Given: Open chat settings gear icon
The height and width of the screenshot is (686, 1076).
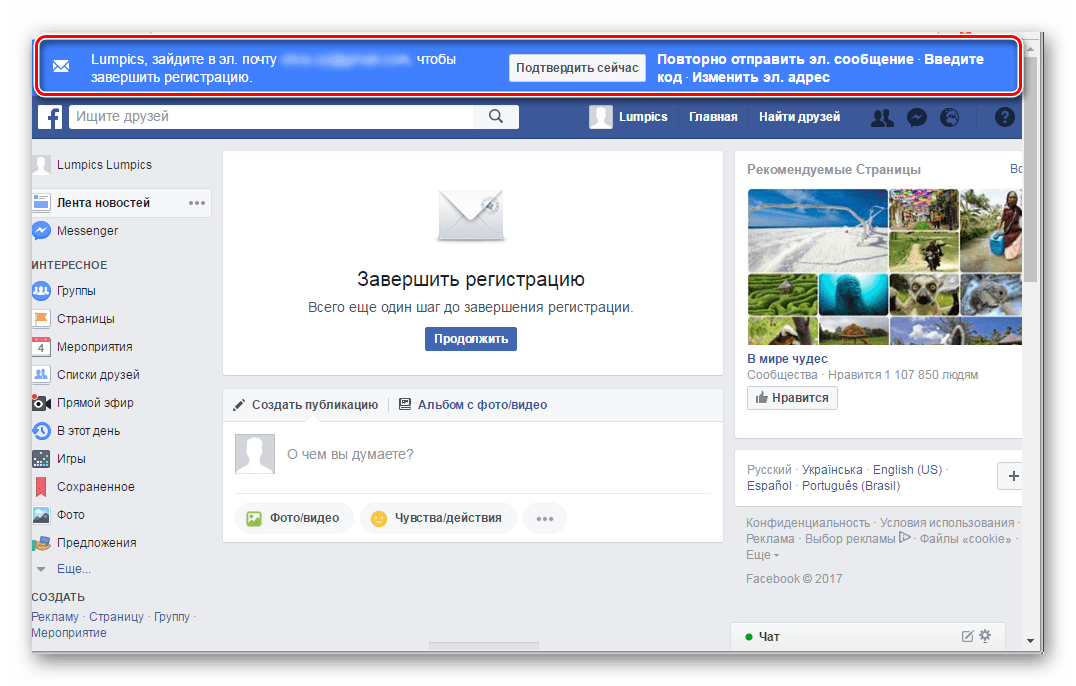Looking at the screenshot, I should tap(985, 636).
